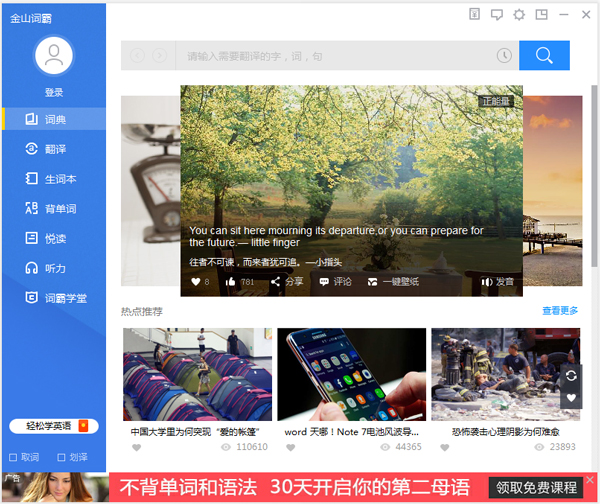Share the daily quote
Viewport: 600px width, 504px height.
pos(287,282)
